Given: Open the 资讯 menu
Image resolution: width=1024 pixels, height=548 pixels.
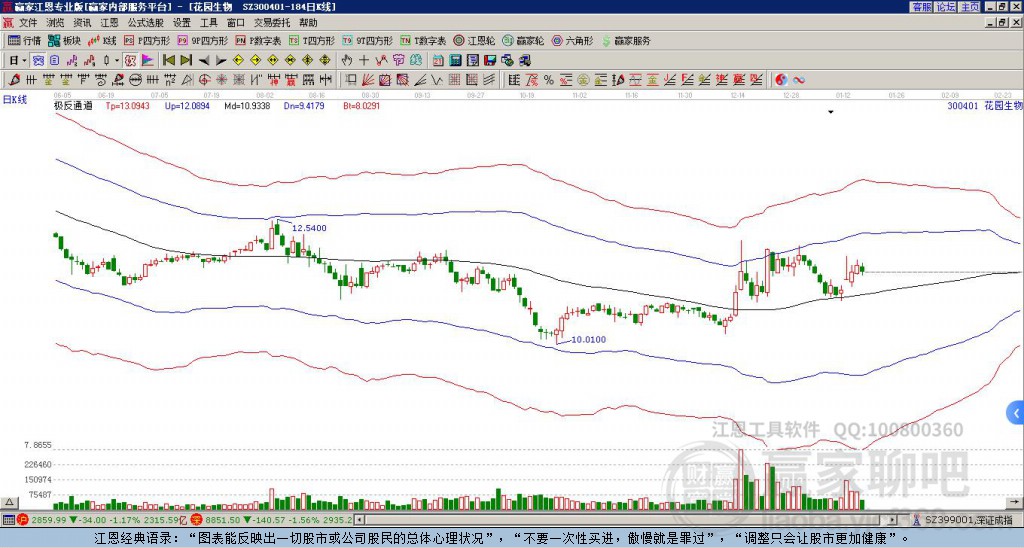Looking at the screenshot, I should (x=82, y=23).
